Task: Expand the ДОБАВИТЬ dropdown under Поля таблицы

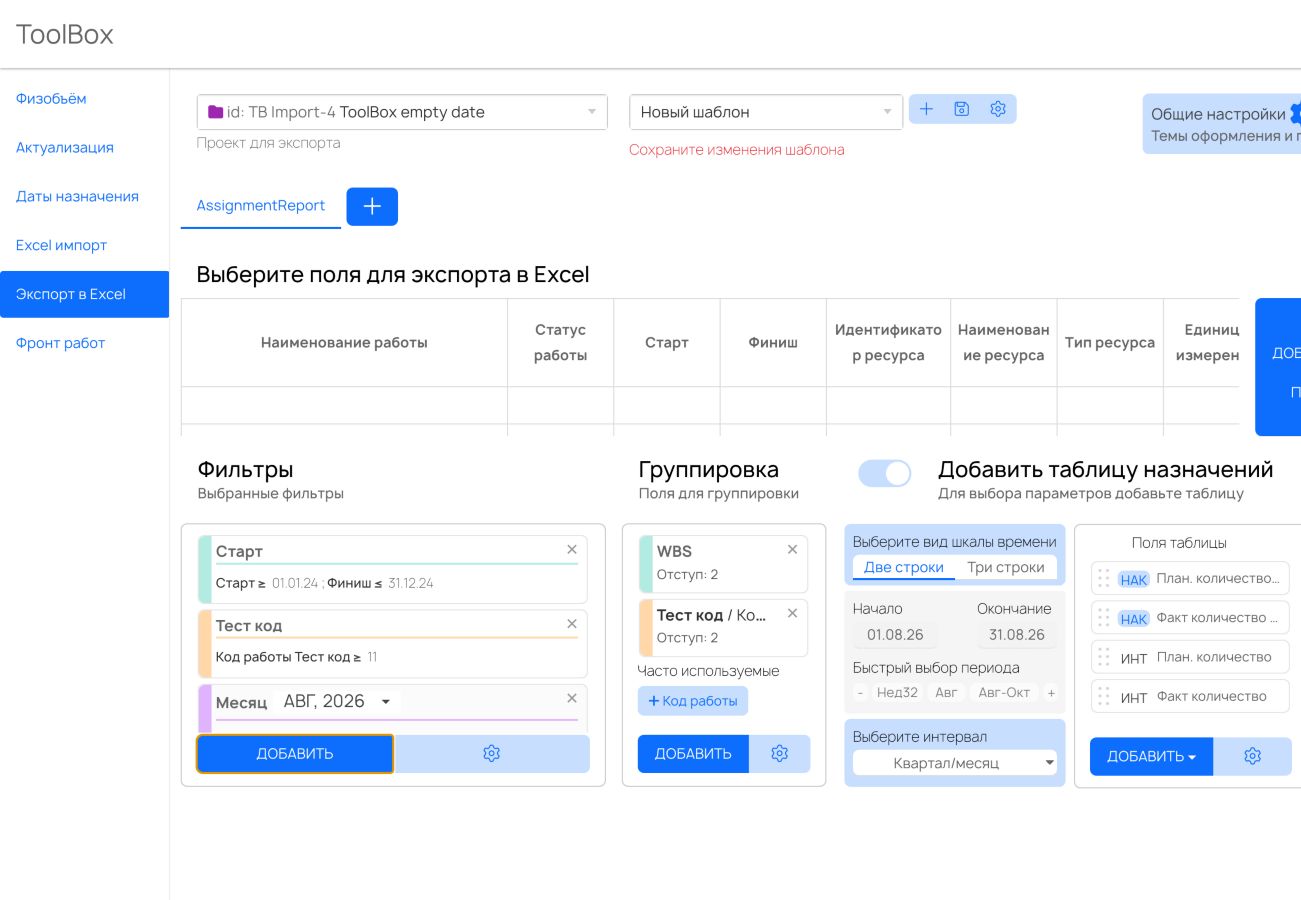Action: [1151, 757]
